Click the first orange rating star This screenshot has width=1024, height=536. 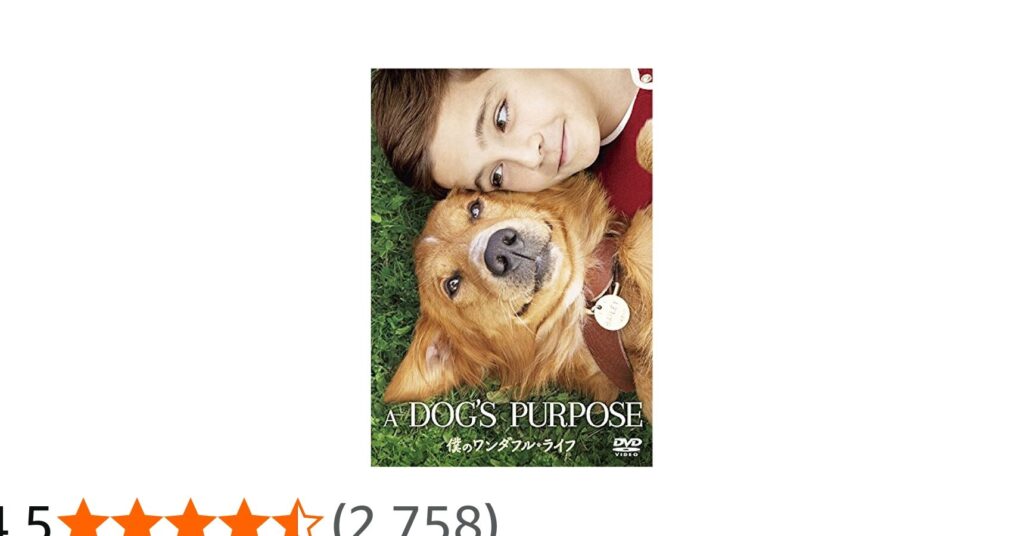click(x=83, y=520)
